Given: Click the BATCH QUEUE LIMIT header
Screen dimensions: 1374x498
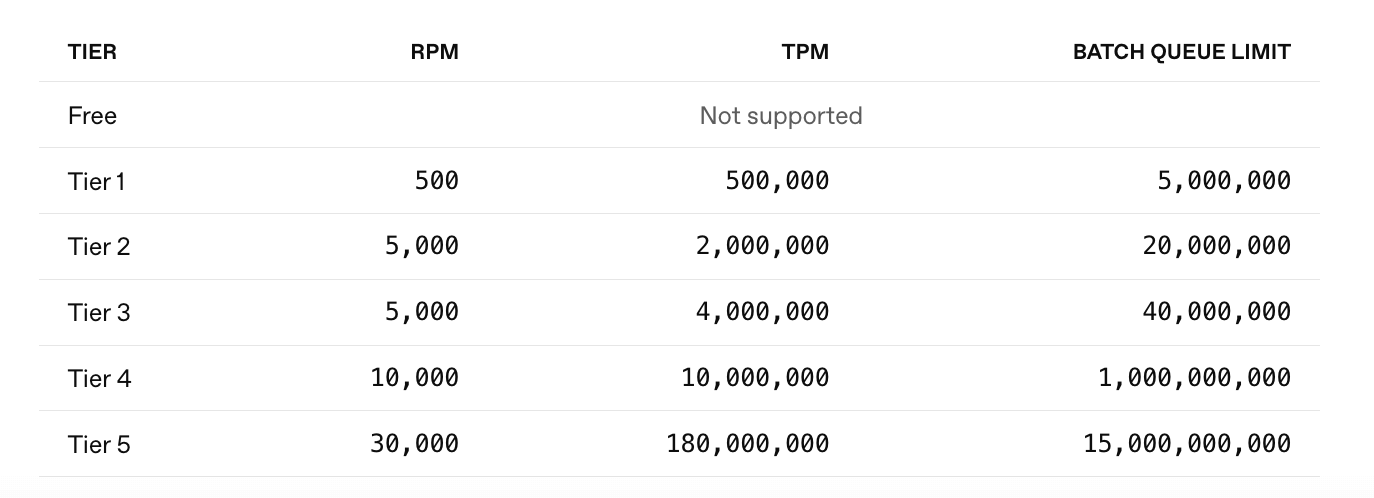Looking at the screenshot, I should tap(1181, 52).
